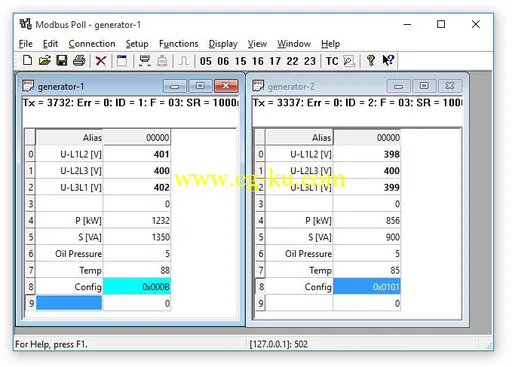Click generator-2 Oil Pressure alias cell
Viewport: 512px width, 367px height.
[299, 254]
